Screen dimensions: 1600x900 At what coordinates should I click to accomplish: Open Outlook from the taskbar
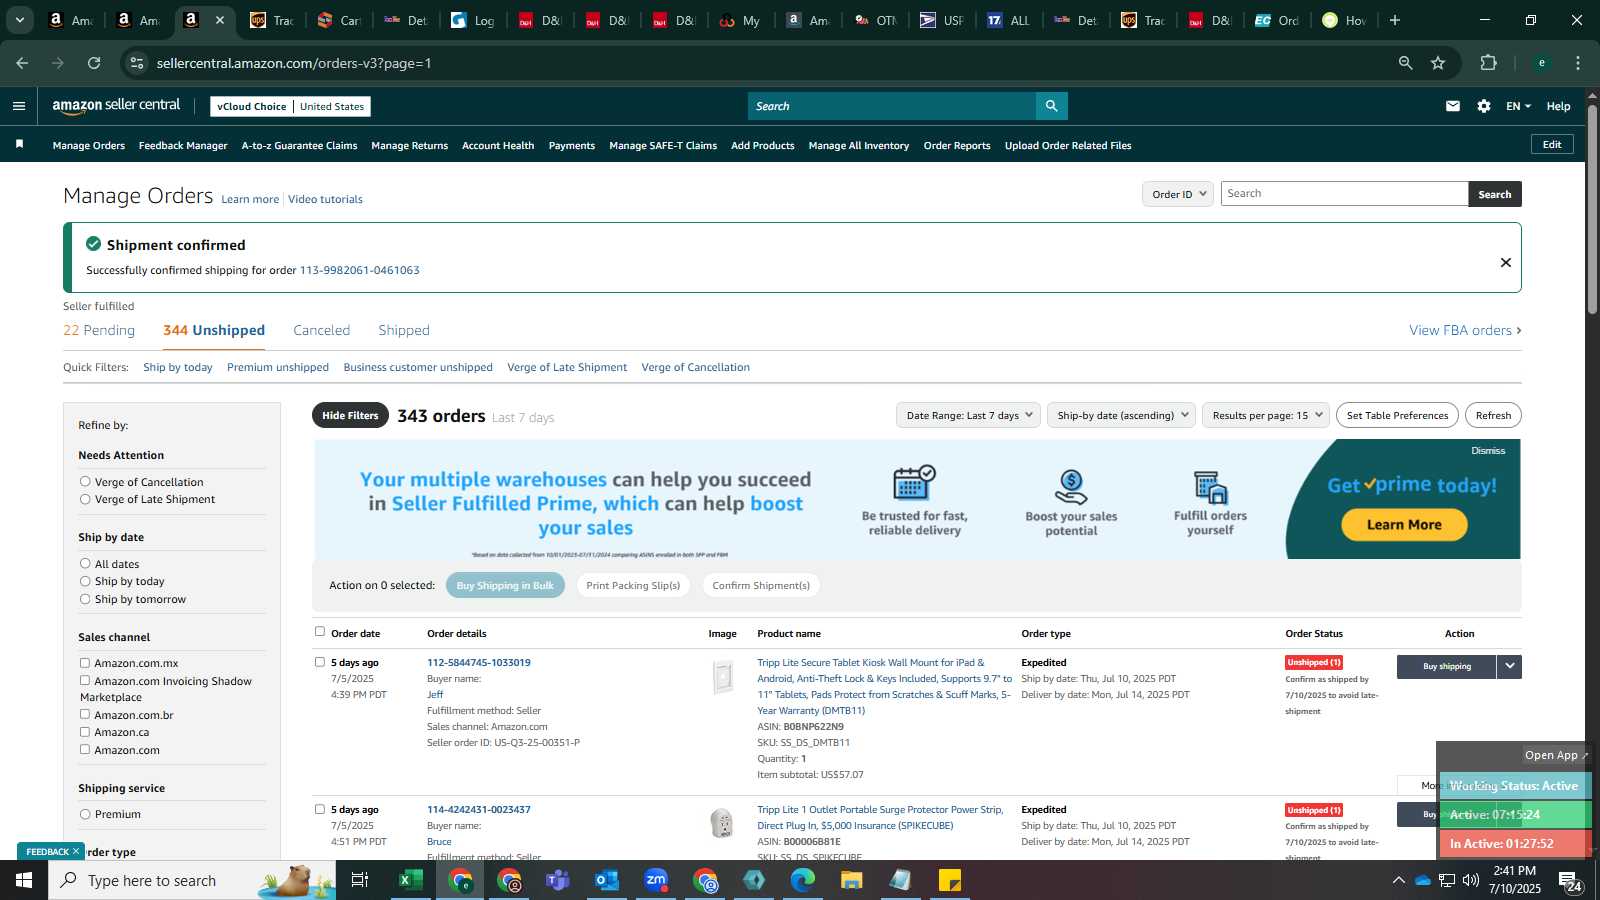(606, 880)
